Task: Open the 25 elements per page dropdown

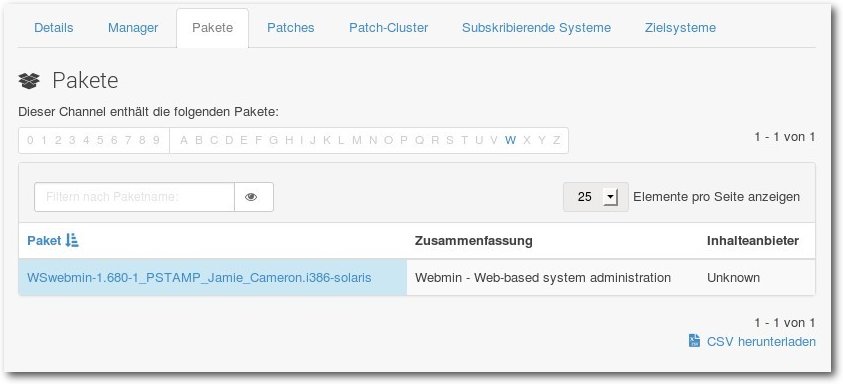Action: (596, 197)
